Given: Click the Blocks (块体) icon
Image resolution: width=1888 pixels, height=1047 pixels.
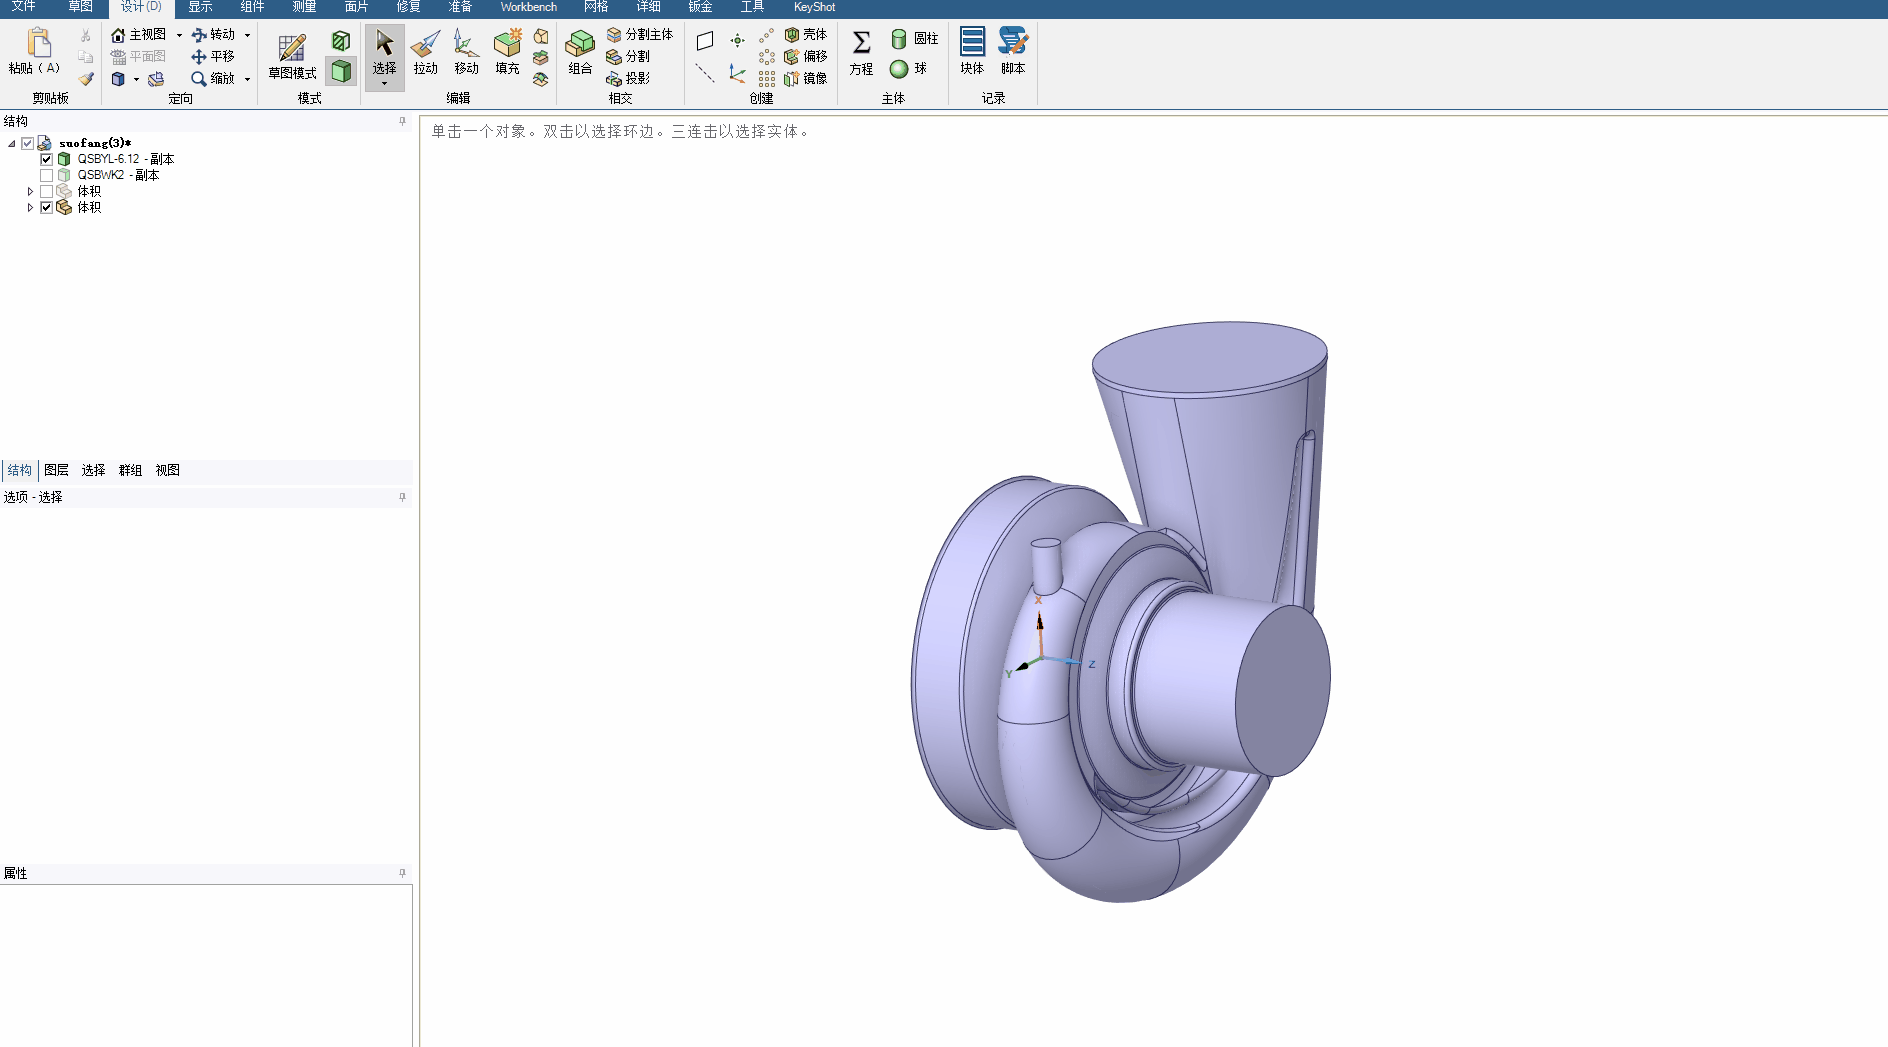Looking at the screenshot, I should click(972, 53).
